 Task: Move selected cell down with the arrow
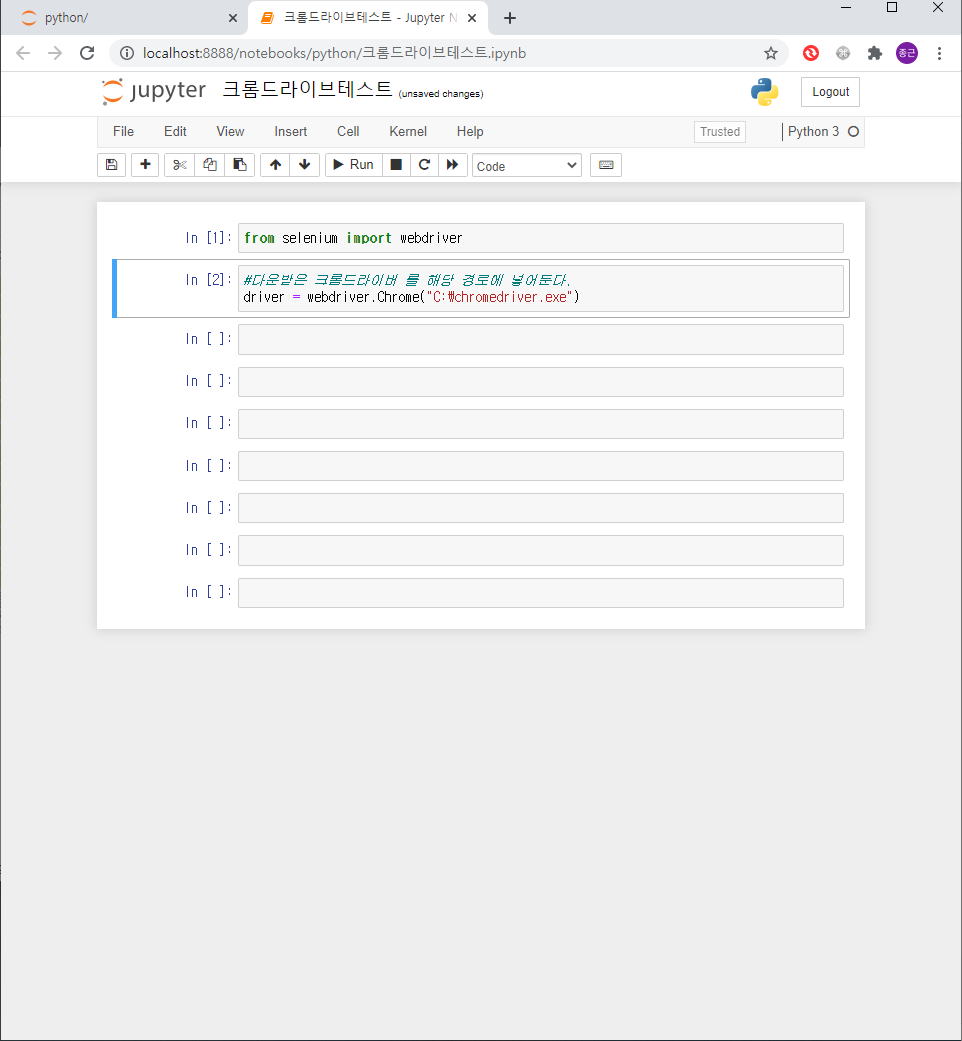click(x=305, y=165)
